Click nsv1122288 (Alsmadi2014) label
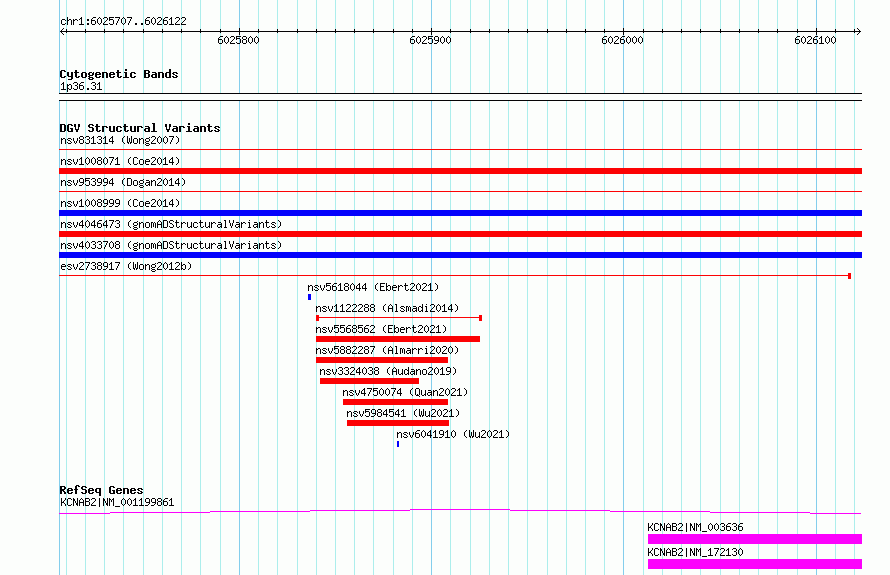Viewport: 890px width, 575px height. [x=387, y=308]
